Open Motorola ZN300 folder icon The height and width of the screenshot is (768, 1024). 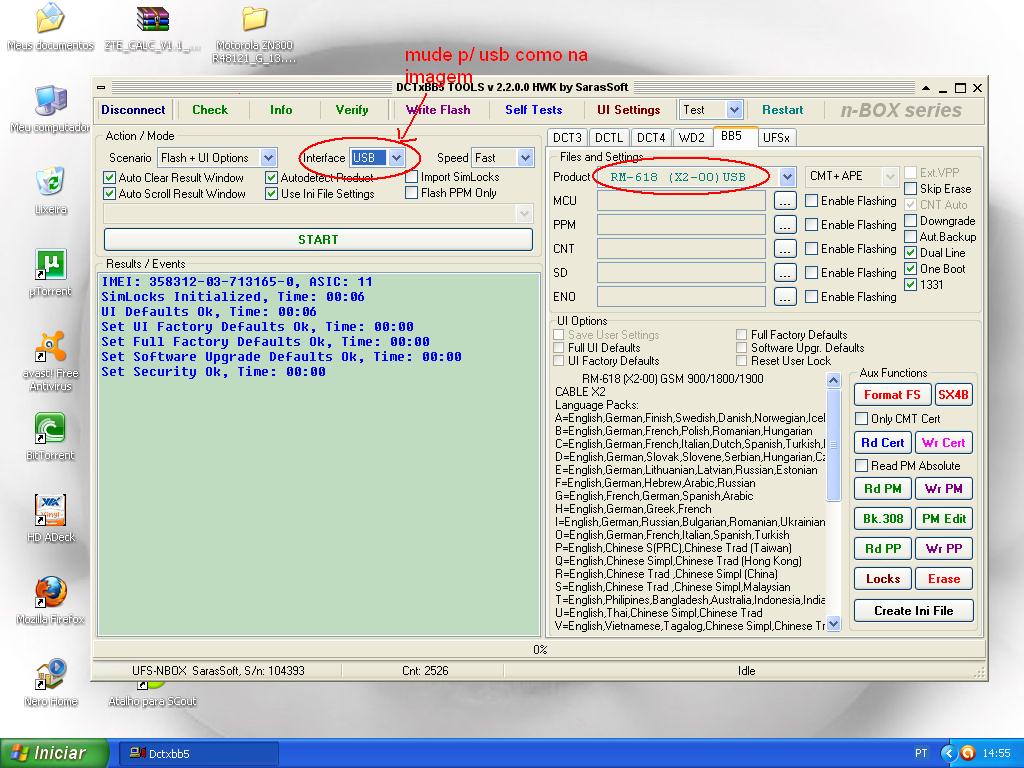pos(254,34)
